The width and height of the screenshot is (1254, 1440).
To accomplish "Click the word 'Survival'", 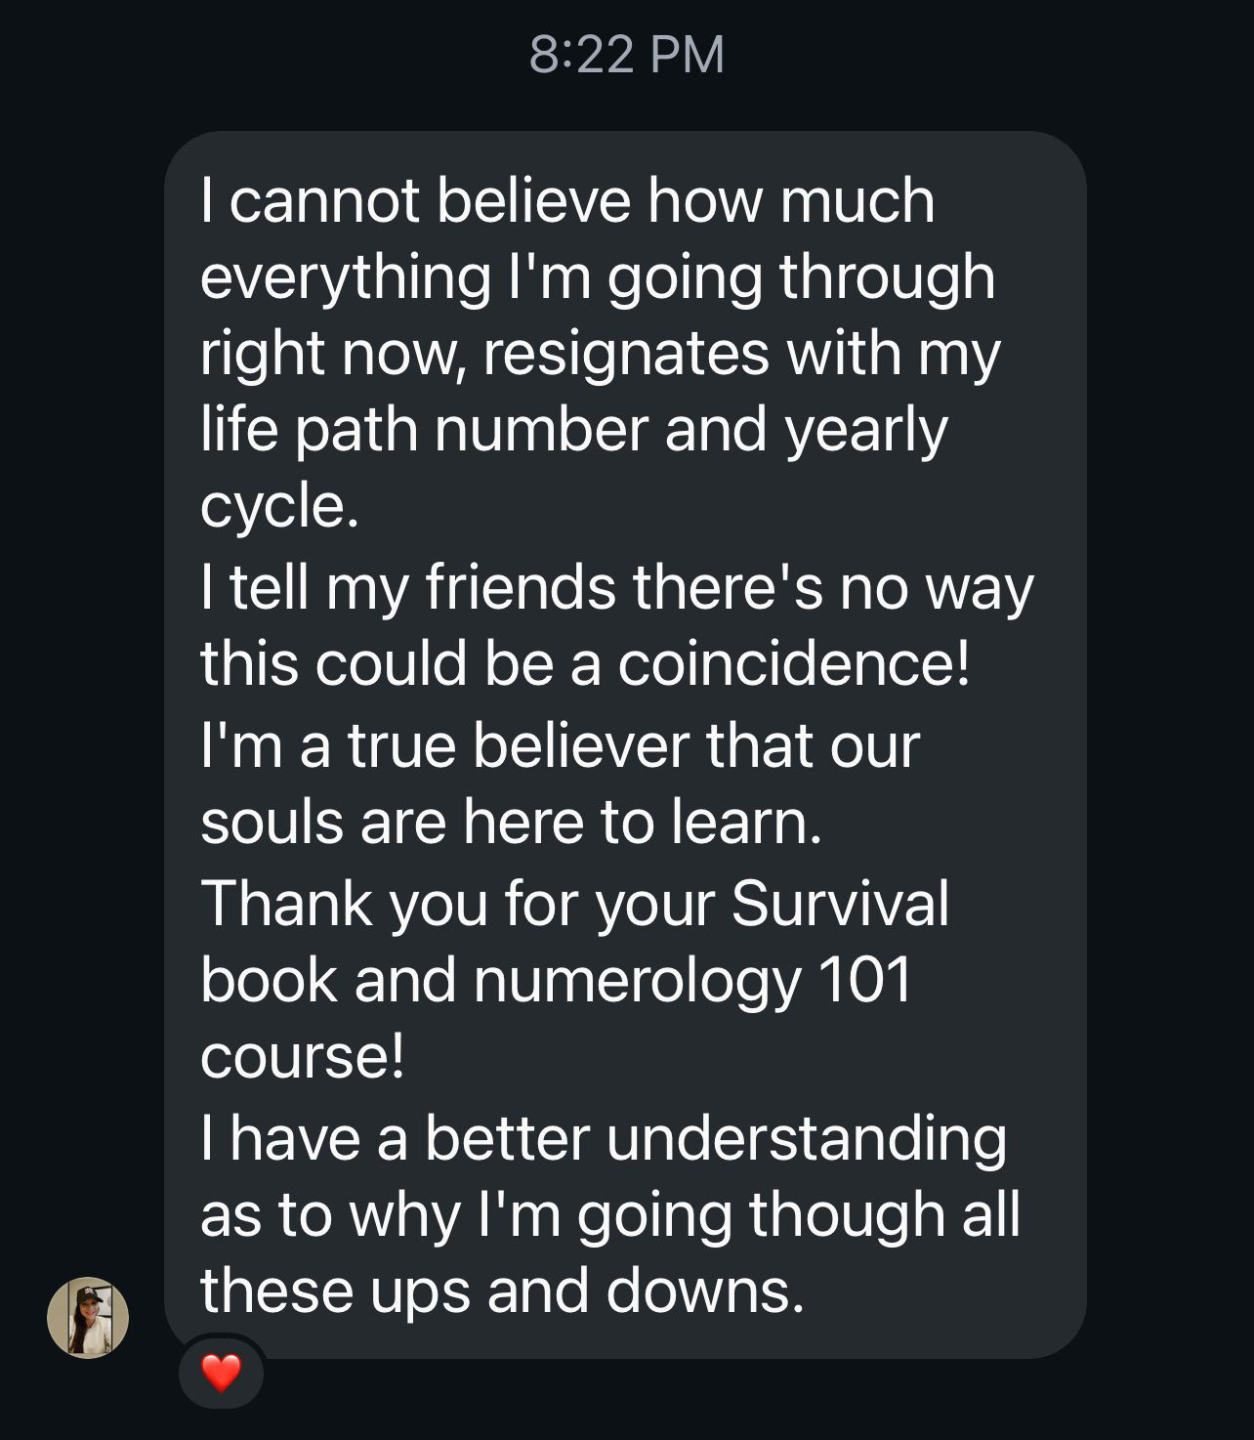I will (839, 904).
